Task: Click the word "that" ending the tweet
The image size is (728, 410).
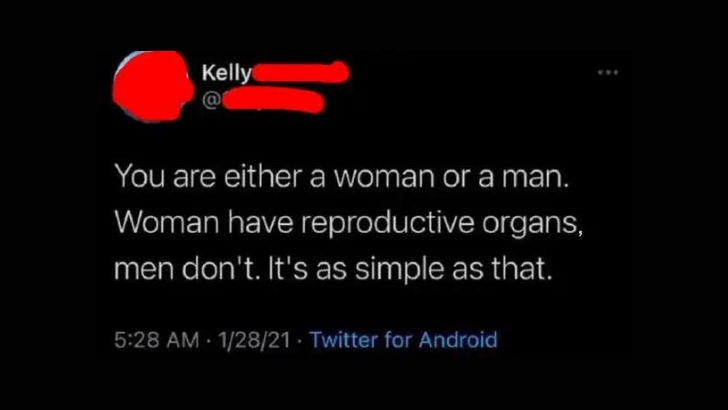Action: coord(524,270)
